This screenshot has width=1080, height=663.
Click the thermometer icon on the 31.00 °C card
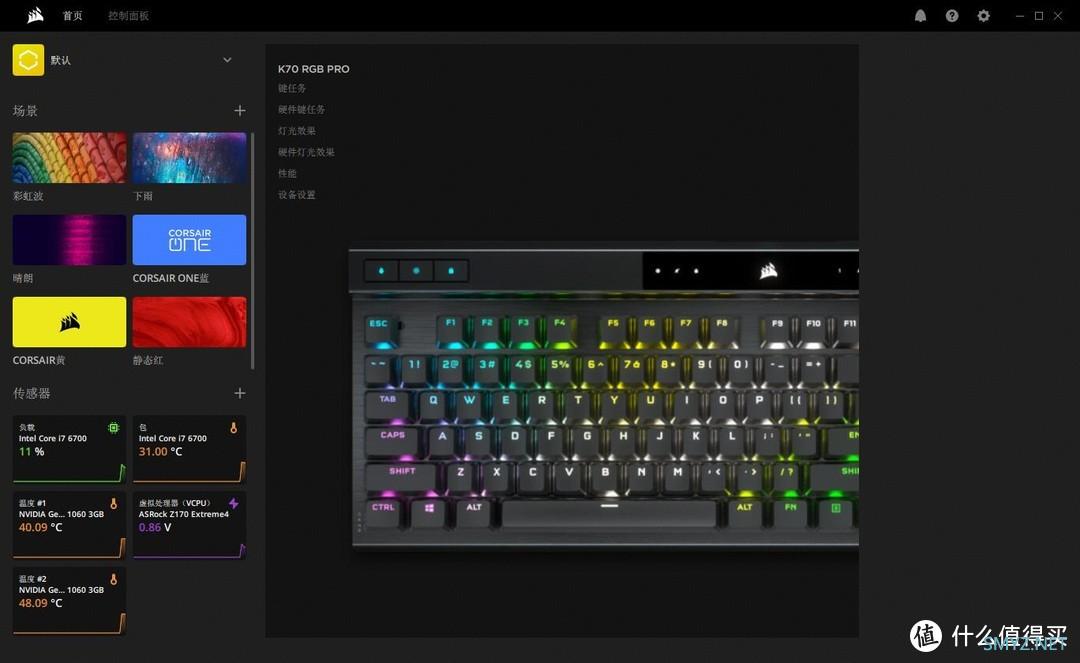pos(233,428)
